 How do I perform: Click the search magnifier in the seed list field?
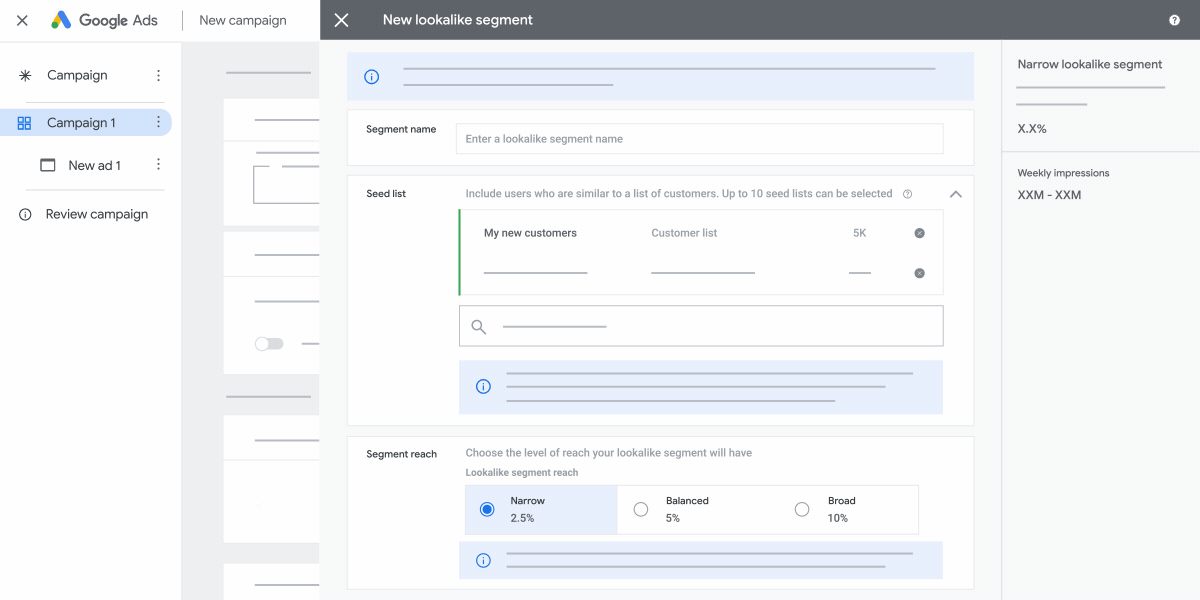pos(478,326)
